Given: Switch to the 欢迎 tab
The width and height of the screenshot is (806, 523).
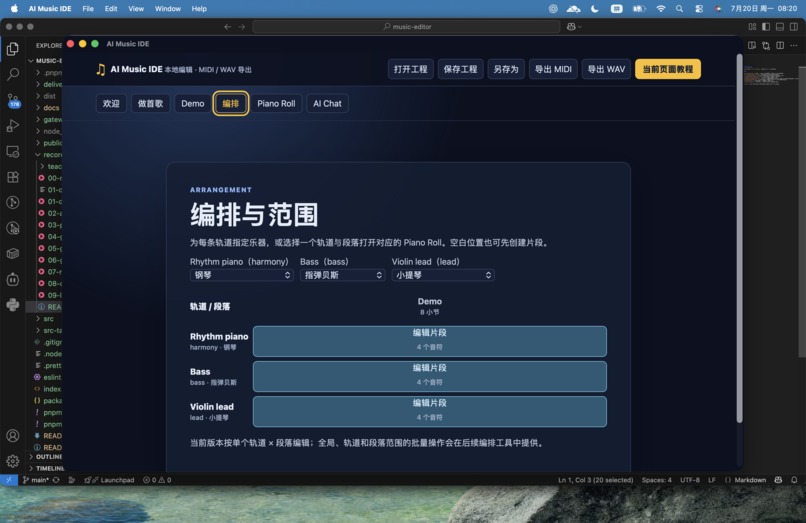Looking at the screenshot, I should coord(111,103).
